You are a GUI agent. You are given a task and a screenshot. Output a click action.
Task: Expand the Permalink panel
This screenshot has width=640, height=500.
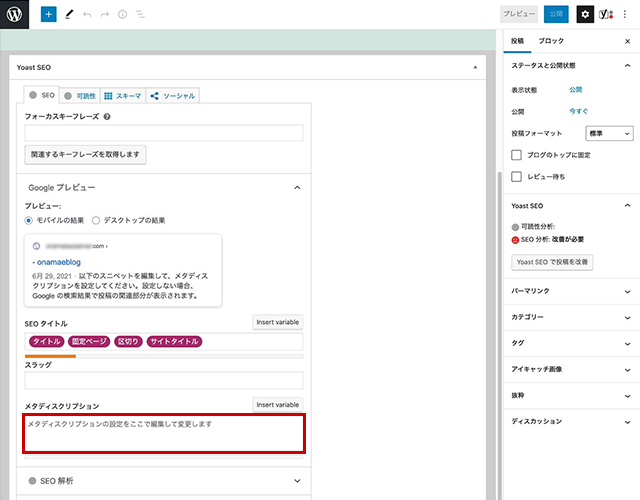tap(571, 291)
